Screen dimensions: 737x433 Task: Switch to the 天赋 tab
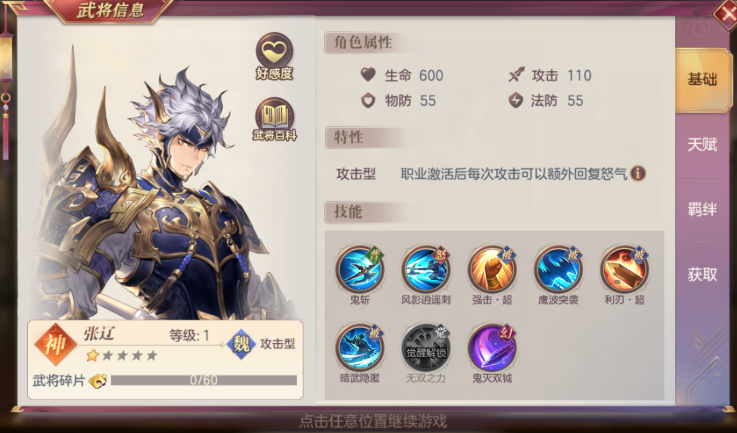(702, 145)
